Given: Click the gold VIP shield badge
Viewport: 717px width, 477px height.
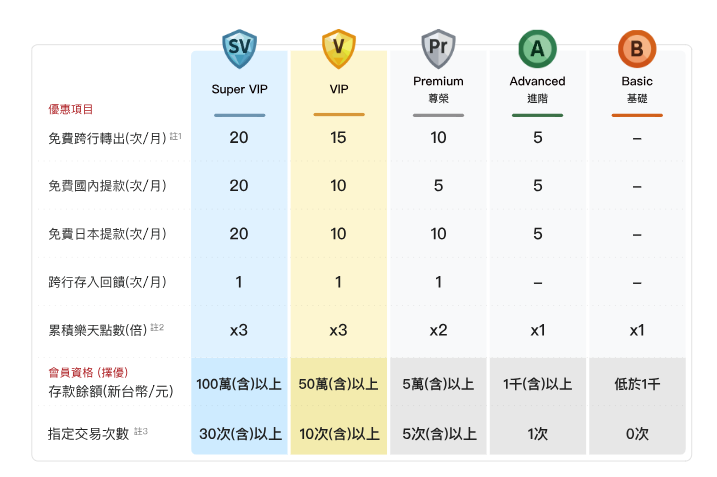Looking at the screenshot, I should pos(338,48).
